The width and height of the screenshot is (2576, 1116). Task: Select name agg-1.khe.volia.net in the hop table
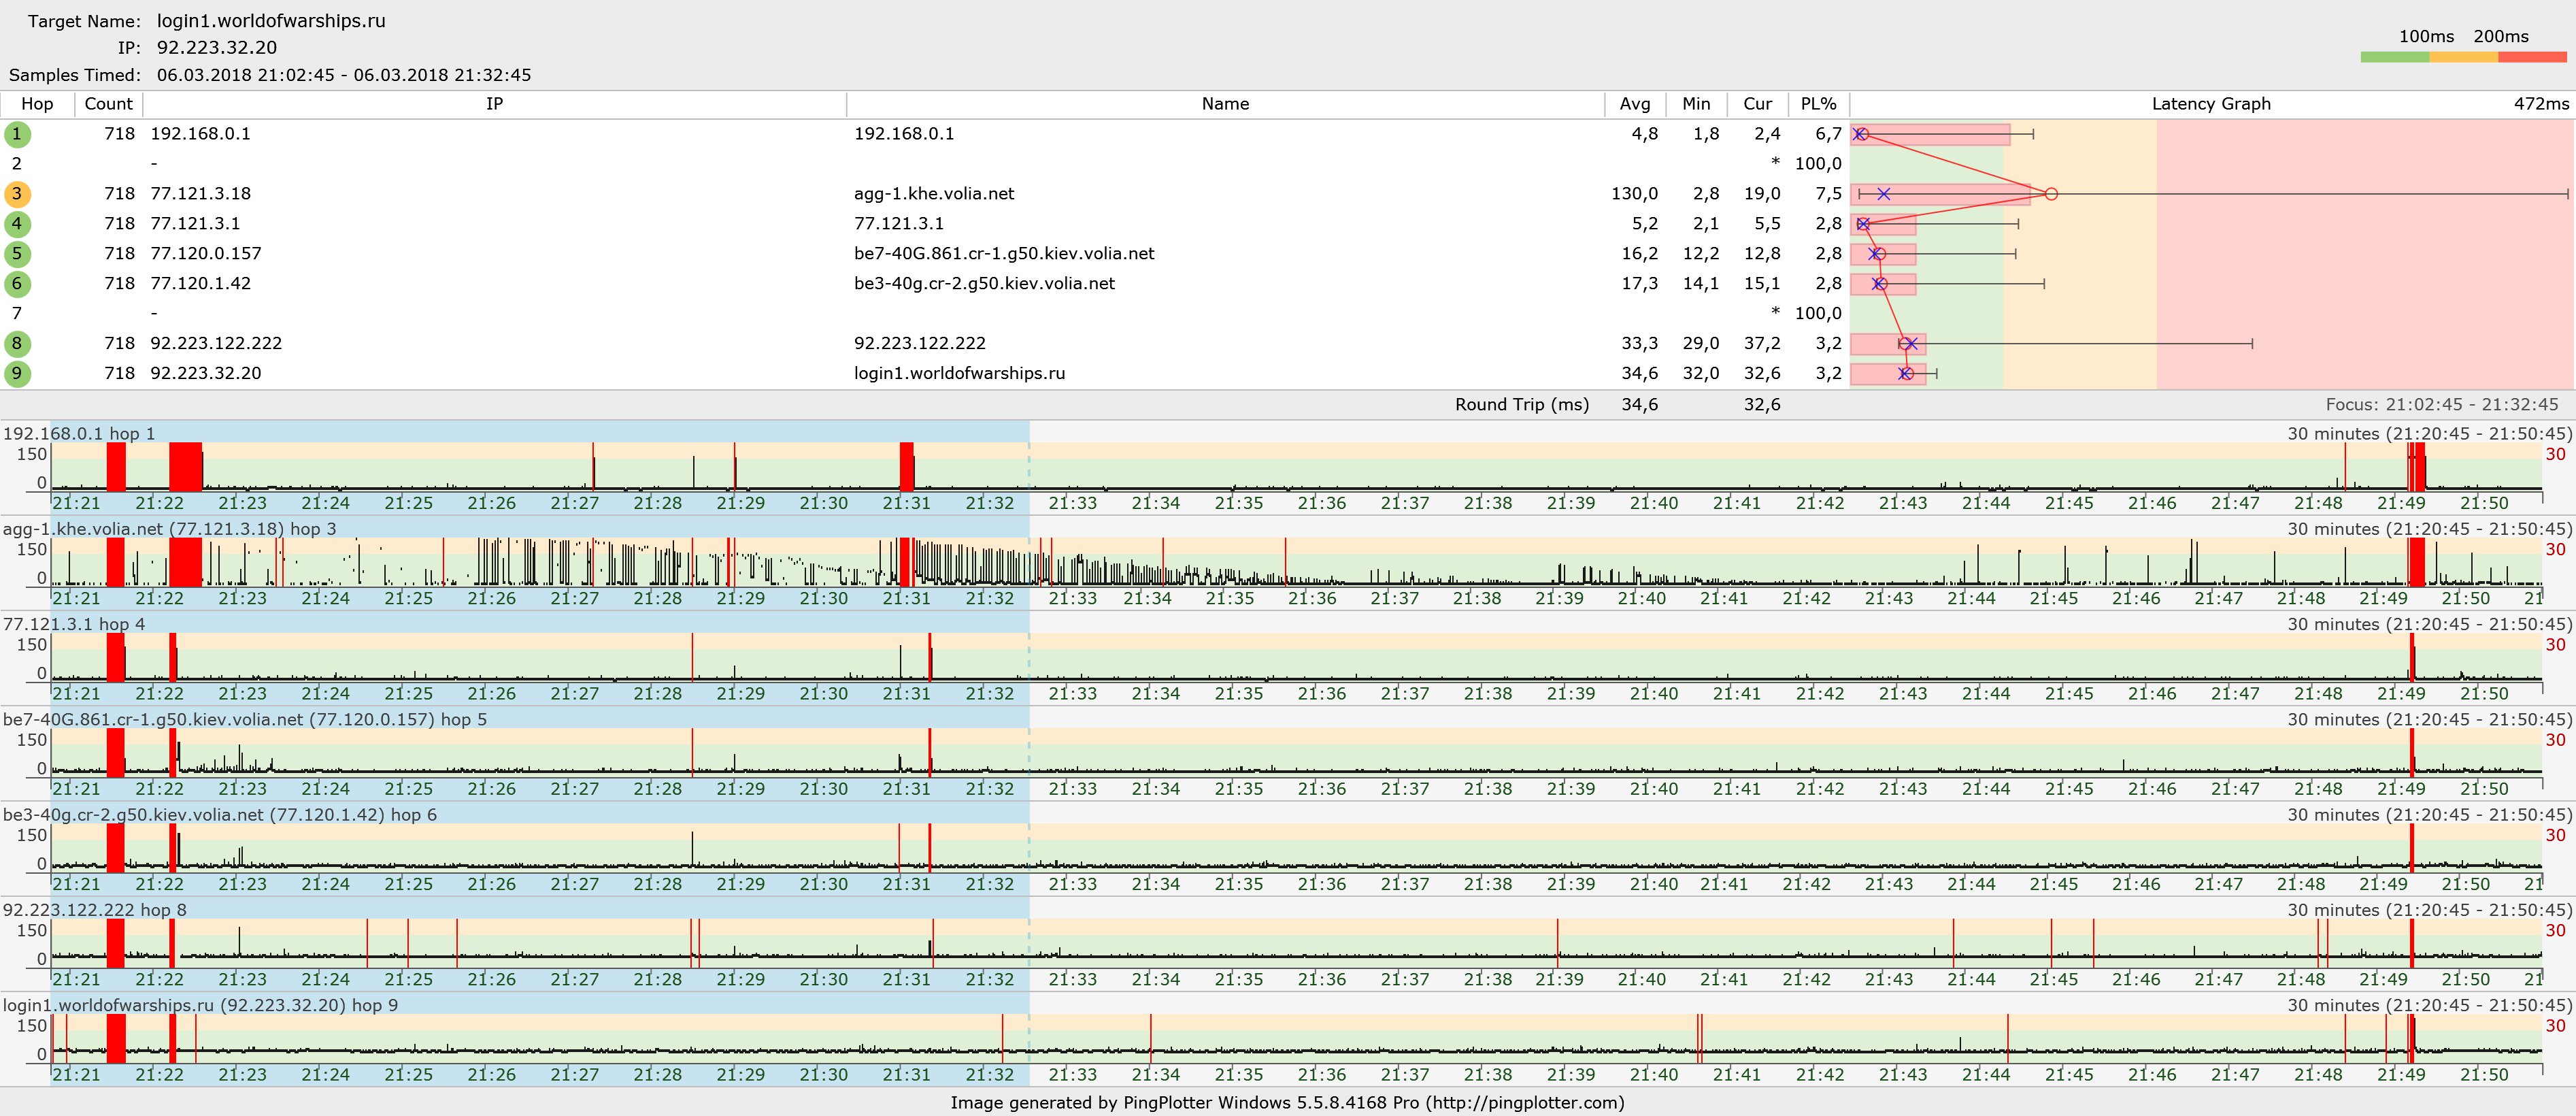[x=934, y=194]
